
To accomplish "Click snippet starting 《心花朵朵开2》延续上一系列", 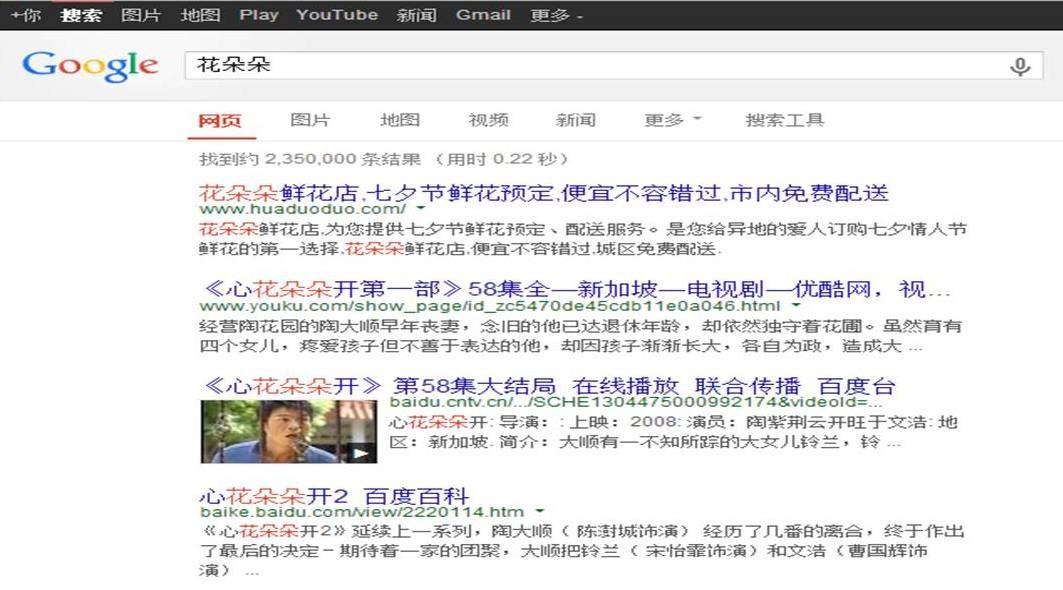I will pyautogui.click(x=582, y=551).
